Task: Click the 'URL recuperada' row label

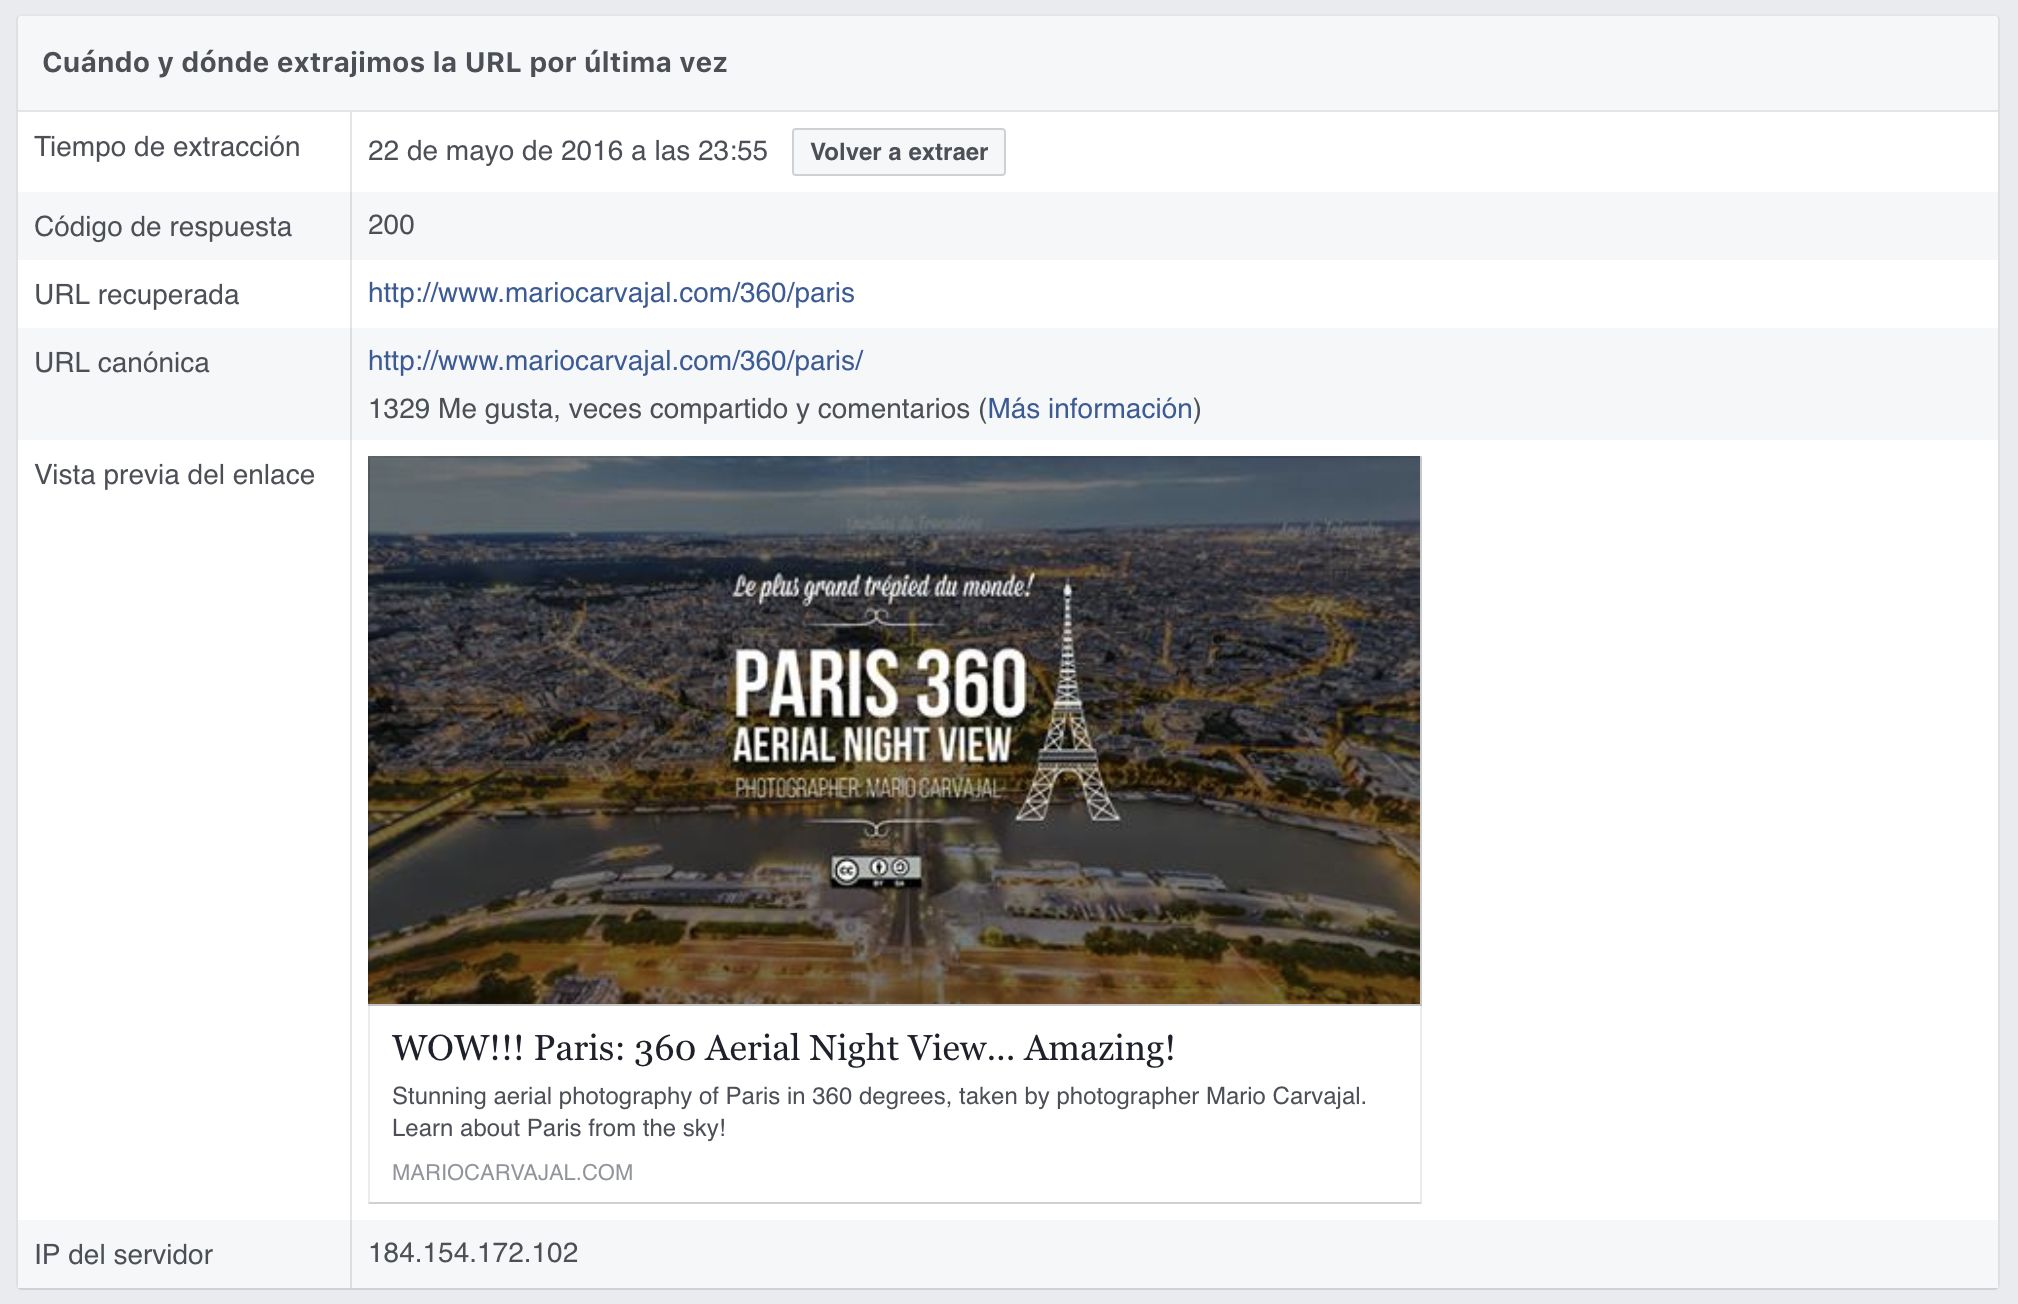Action: 137,295
